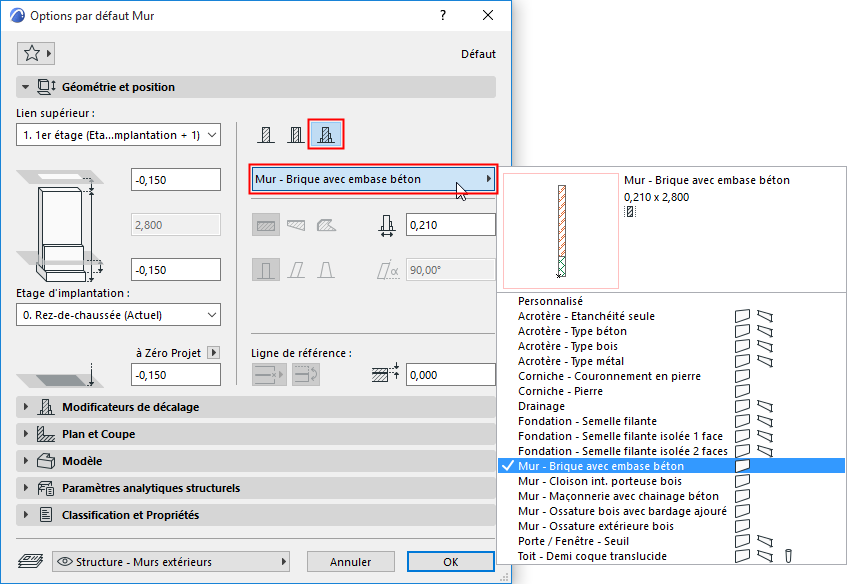Click the OK button
847x584 pixels.
[x=451, y=562]
